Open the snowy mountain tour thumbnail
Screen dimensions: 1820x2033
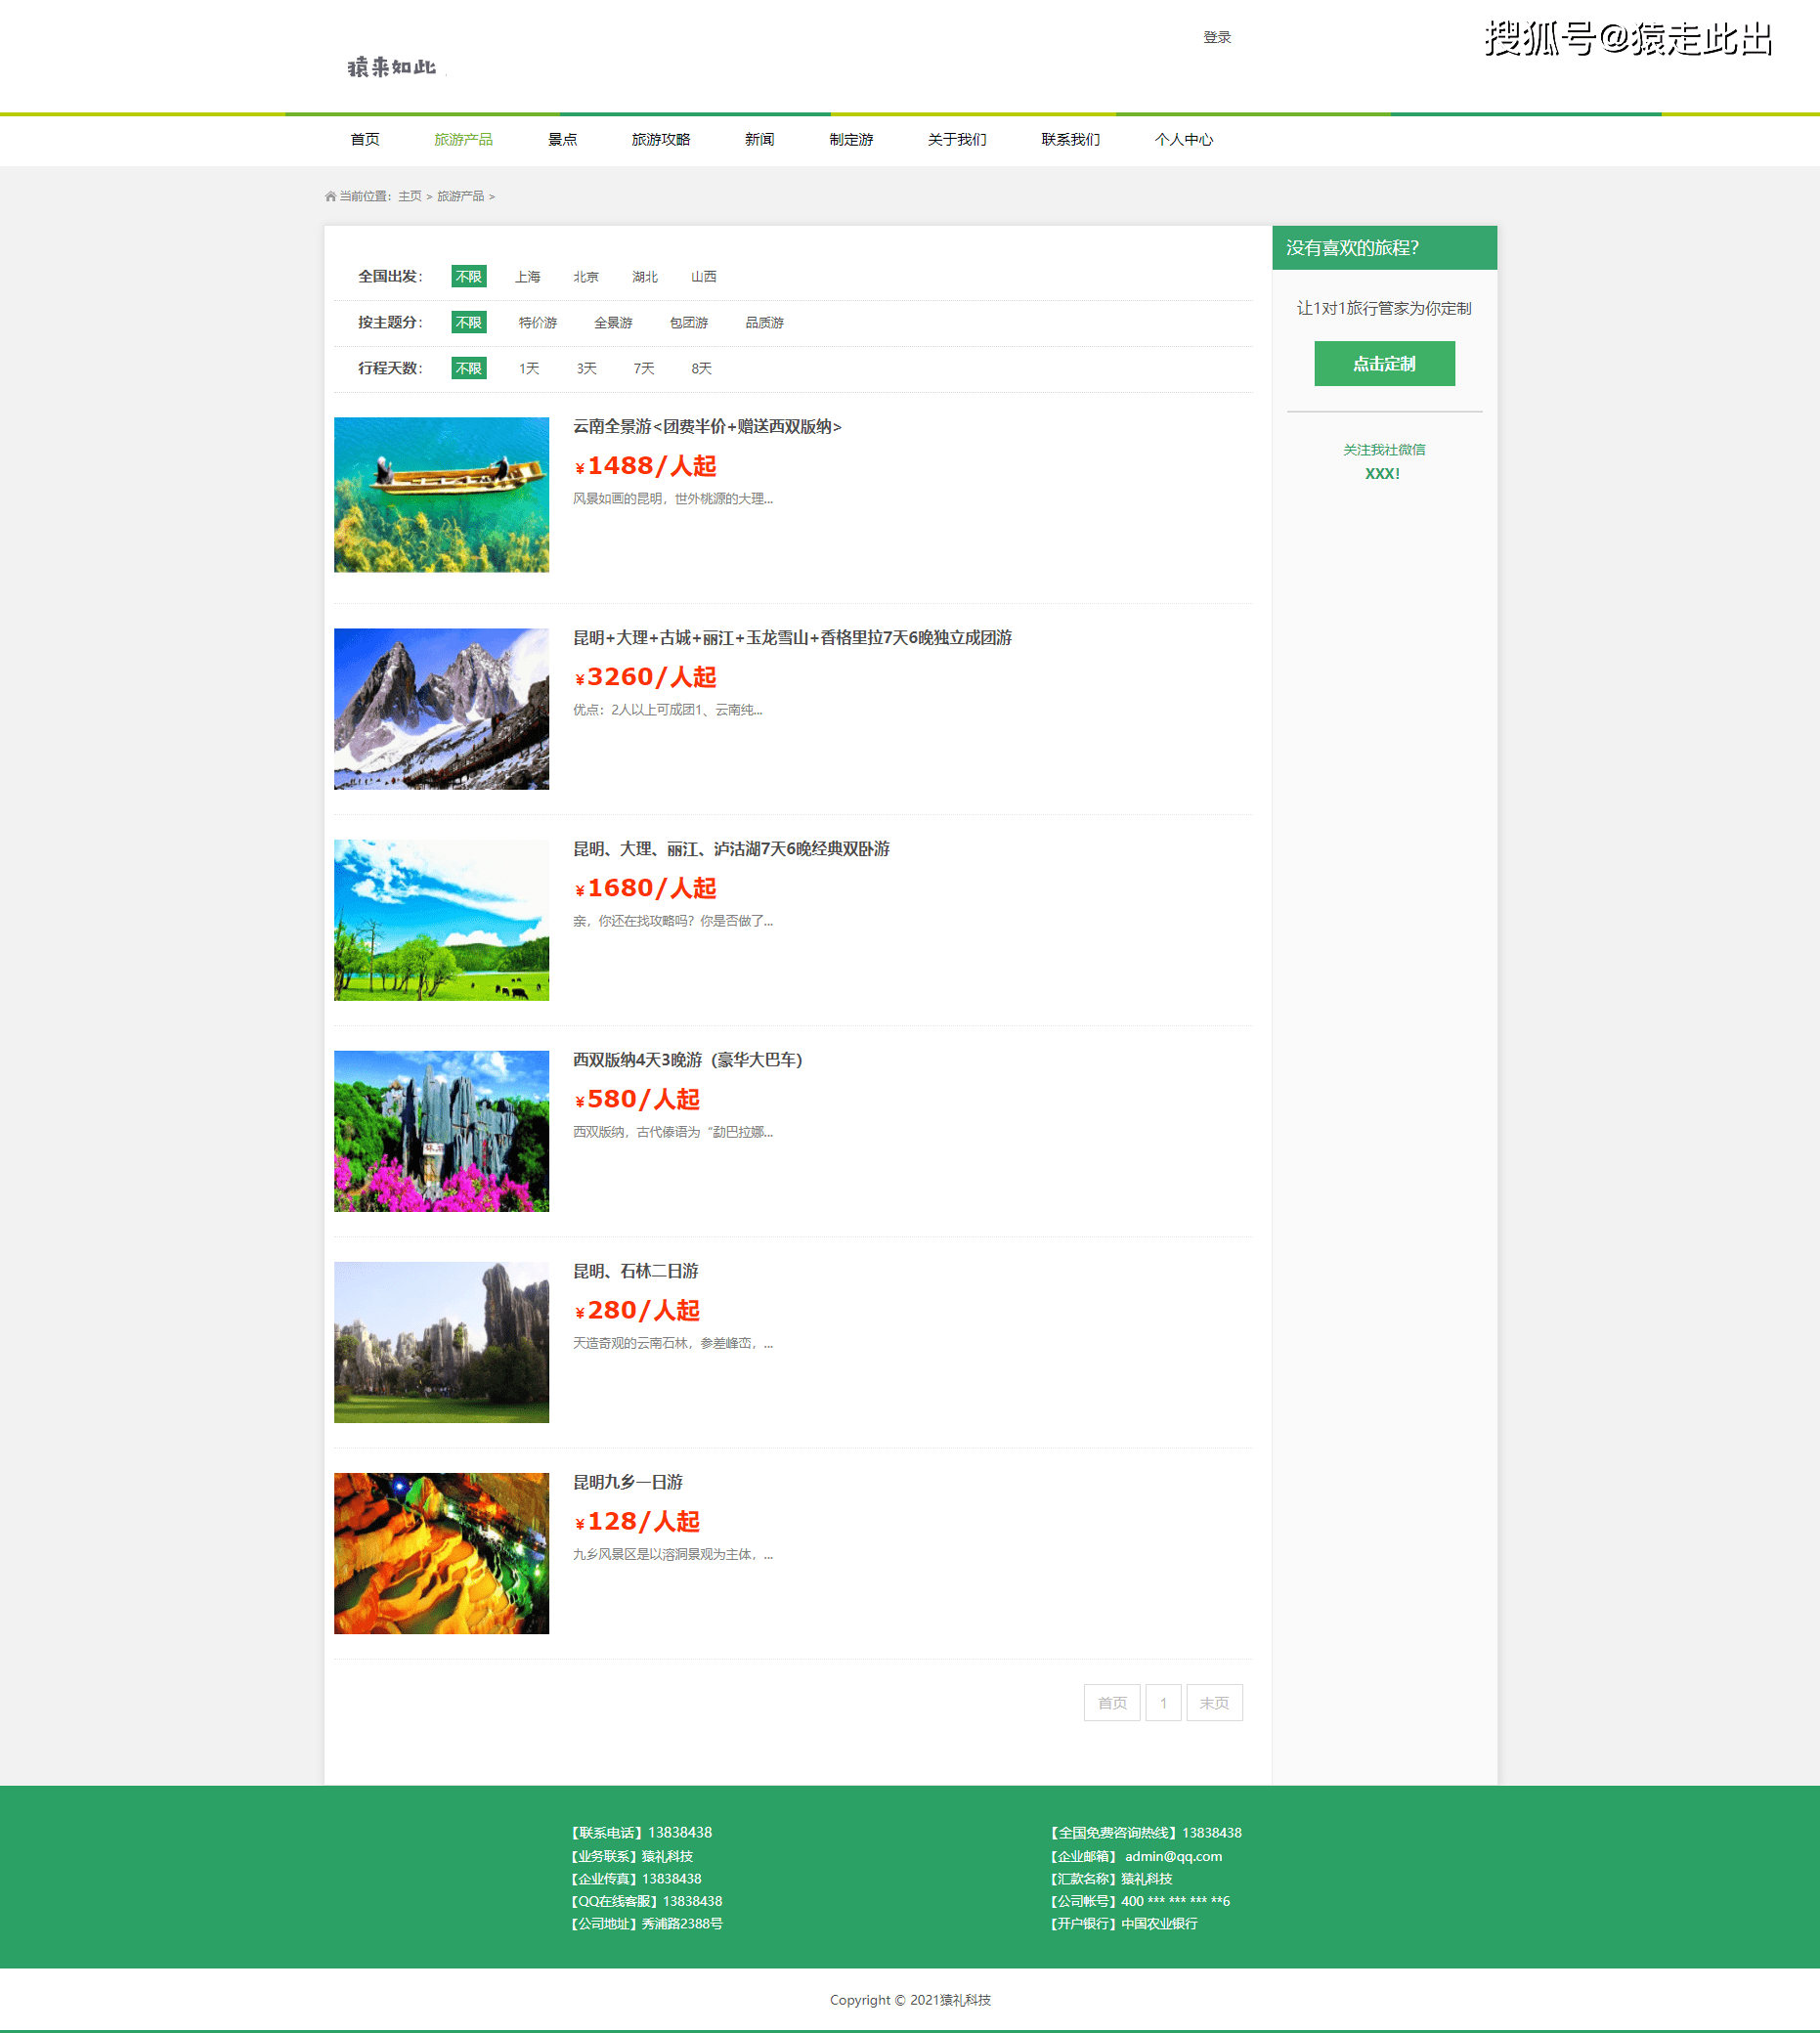pos(441,709)
